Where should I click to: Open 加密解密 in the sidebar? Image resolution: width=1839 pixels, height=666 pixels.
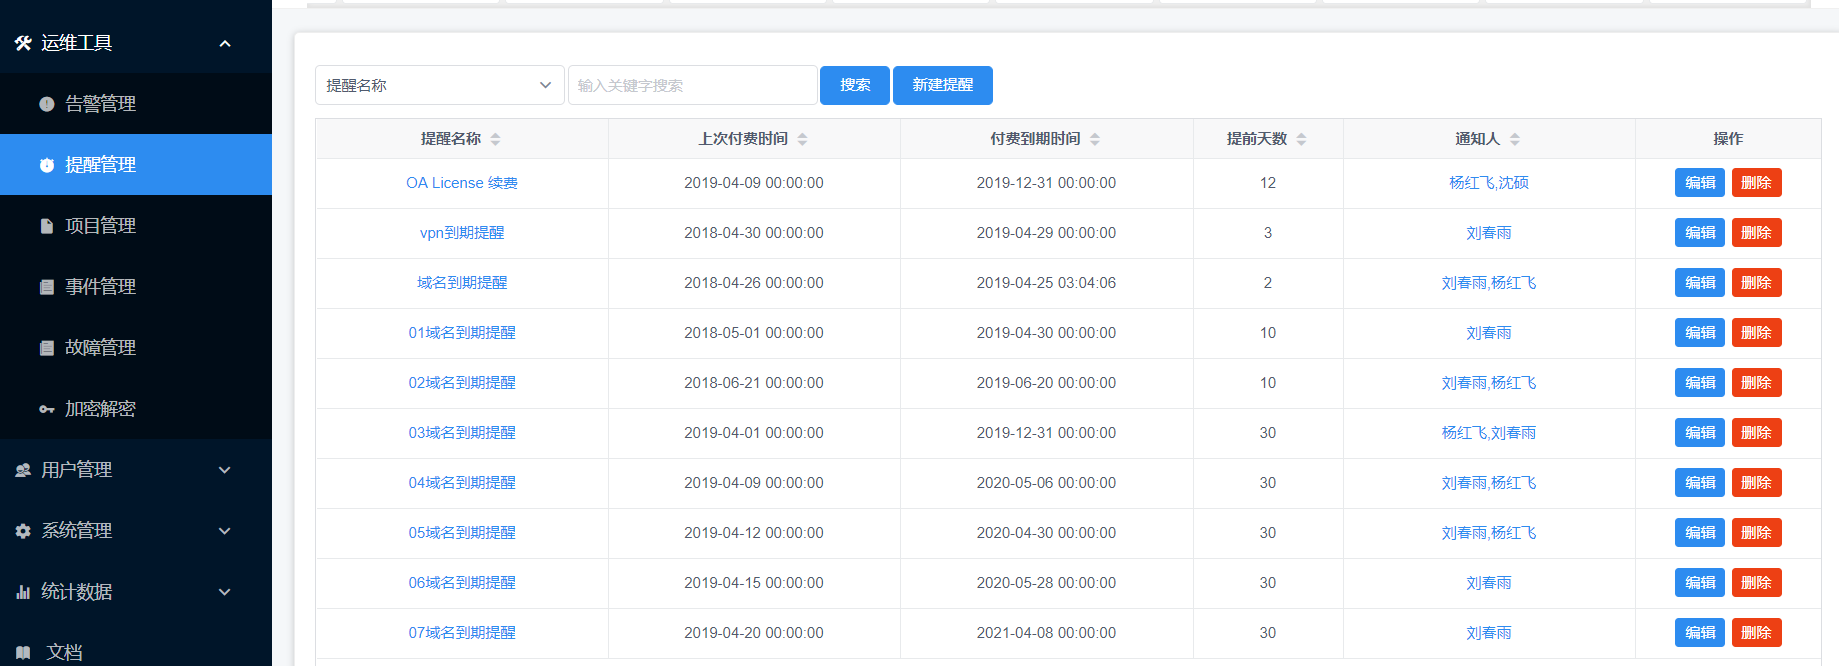tap(136, 409)
